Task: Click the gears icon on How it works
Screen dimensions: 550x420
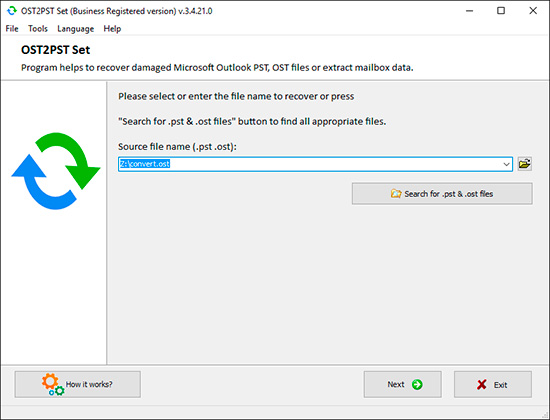Action: (x=53, y=385)
